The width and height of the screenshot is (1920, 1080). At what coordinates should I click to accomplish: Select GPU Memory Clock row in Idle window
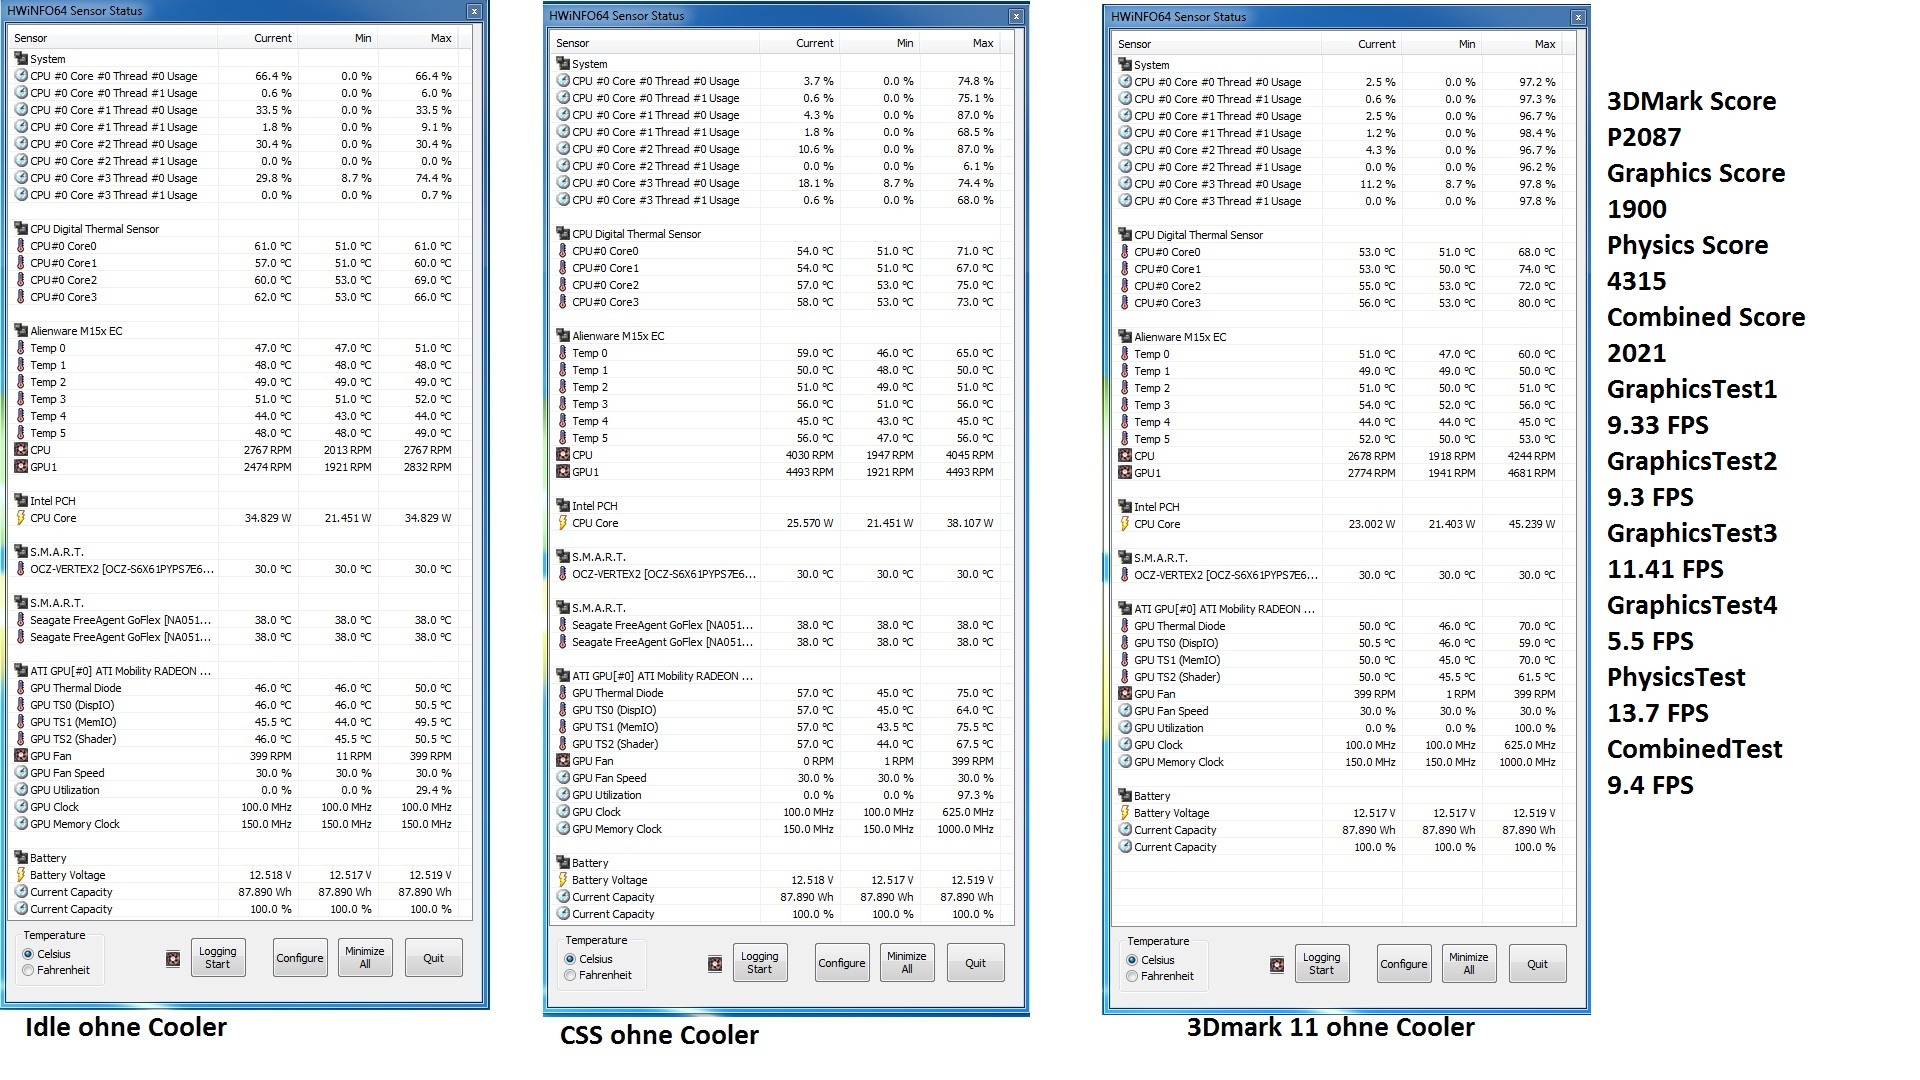[x=234, y=824]
